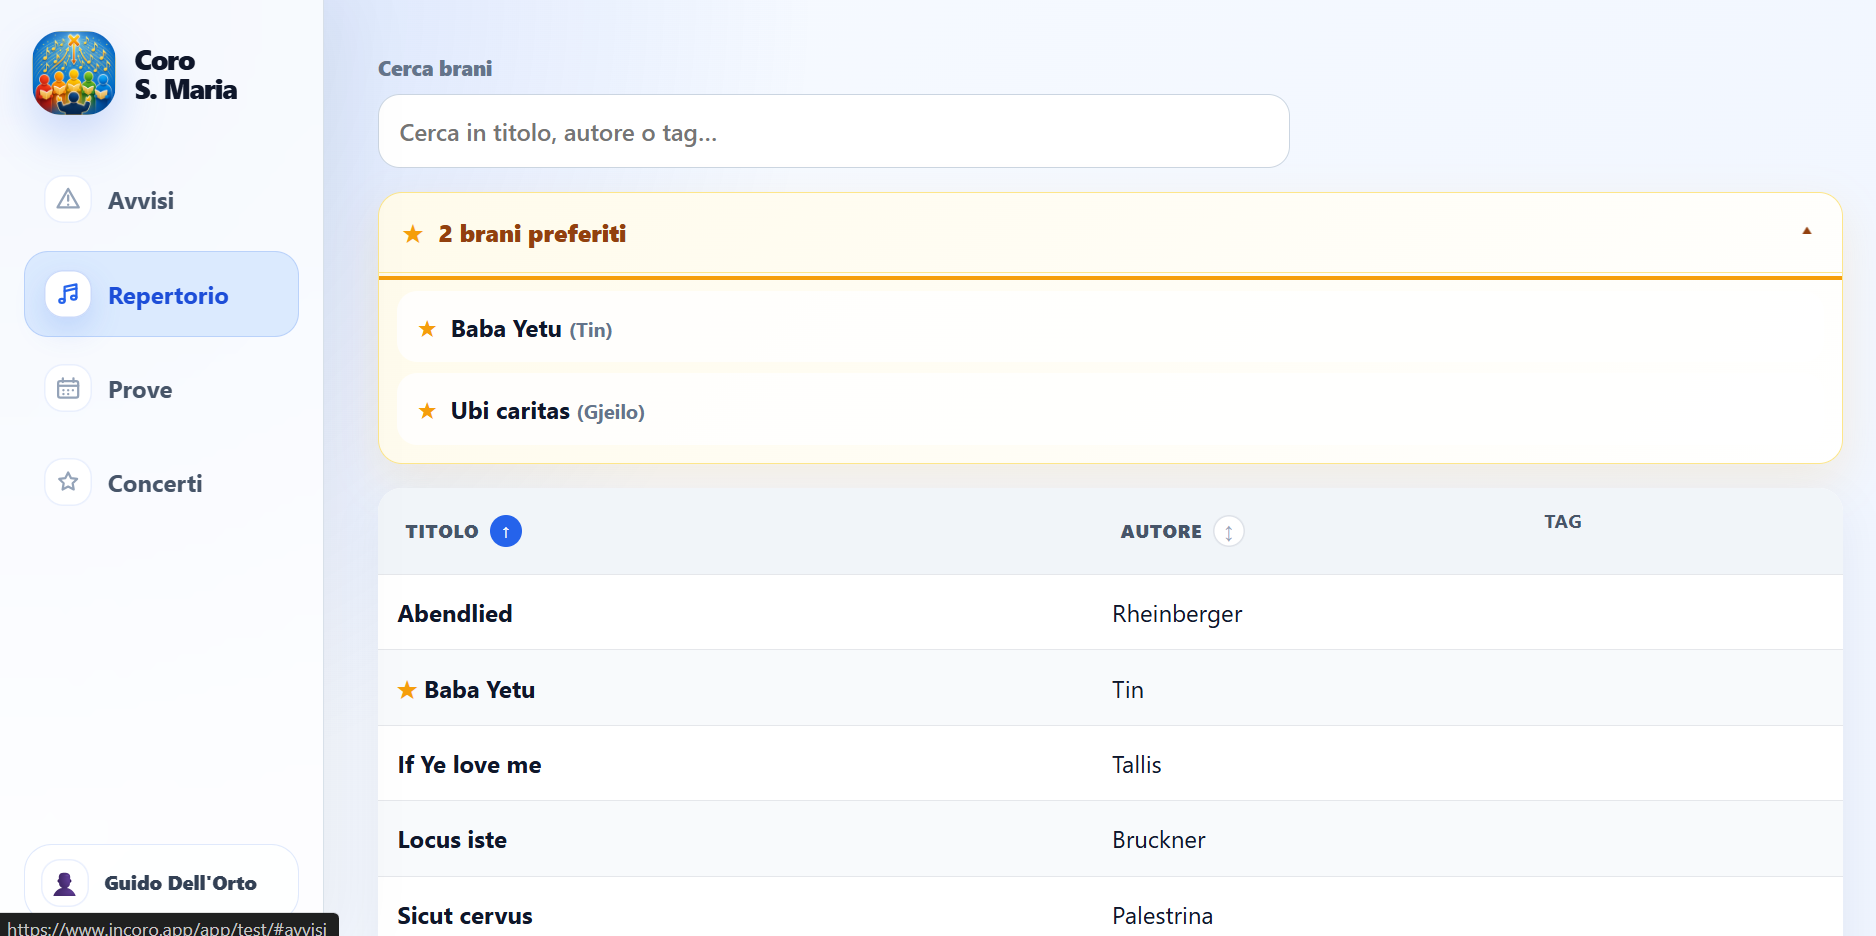This screenshot has width=1876, height=936.
Task: Click author Tin cell in table
Action: tap(1128, 689)
